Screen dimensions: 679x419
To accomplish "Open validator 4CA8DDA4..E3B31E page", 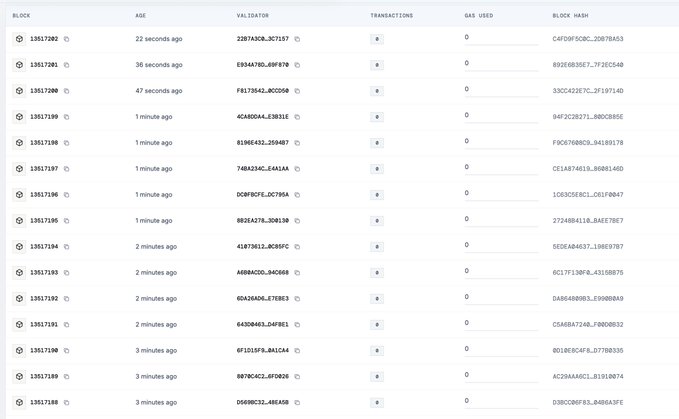I will pyautogui.click(x=262, y=117).
